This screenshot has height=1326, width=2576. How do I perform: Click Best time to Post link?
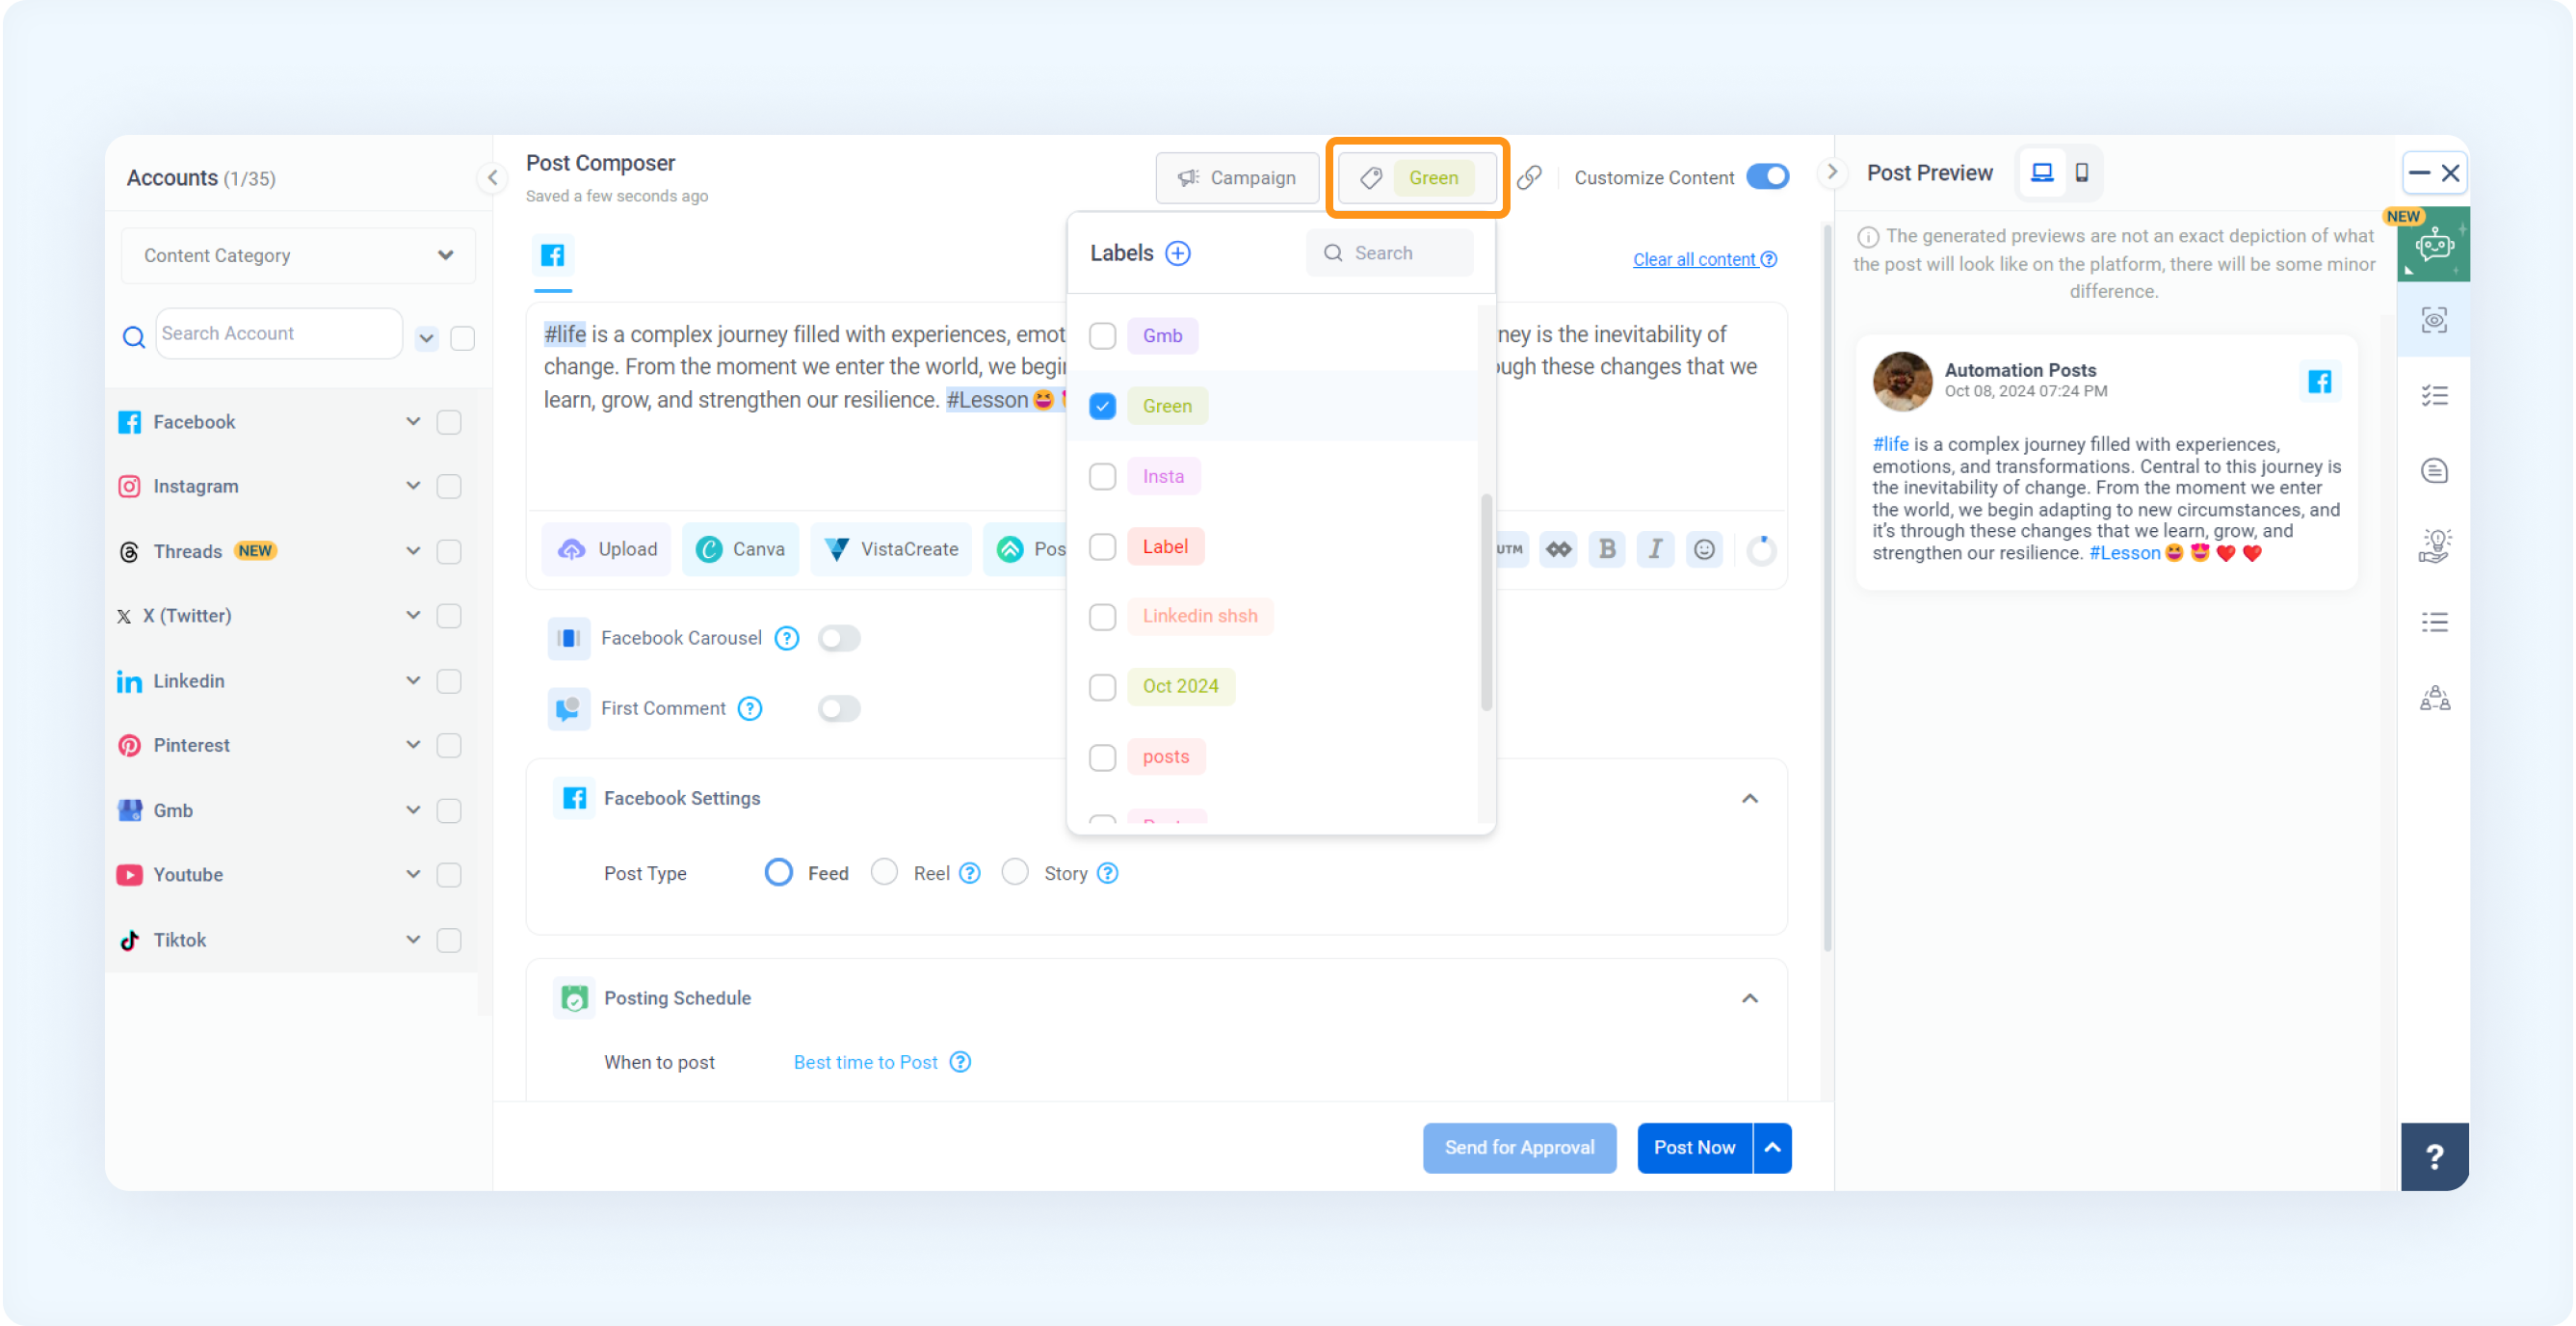866,1062
